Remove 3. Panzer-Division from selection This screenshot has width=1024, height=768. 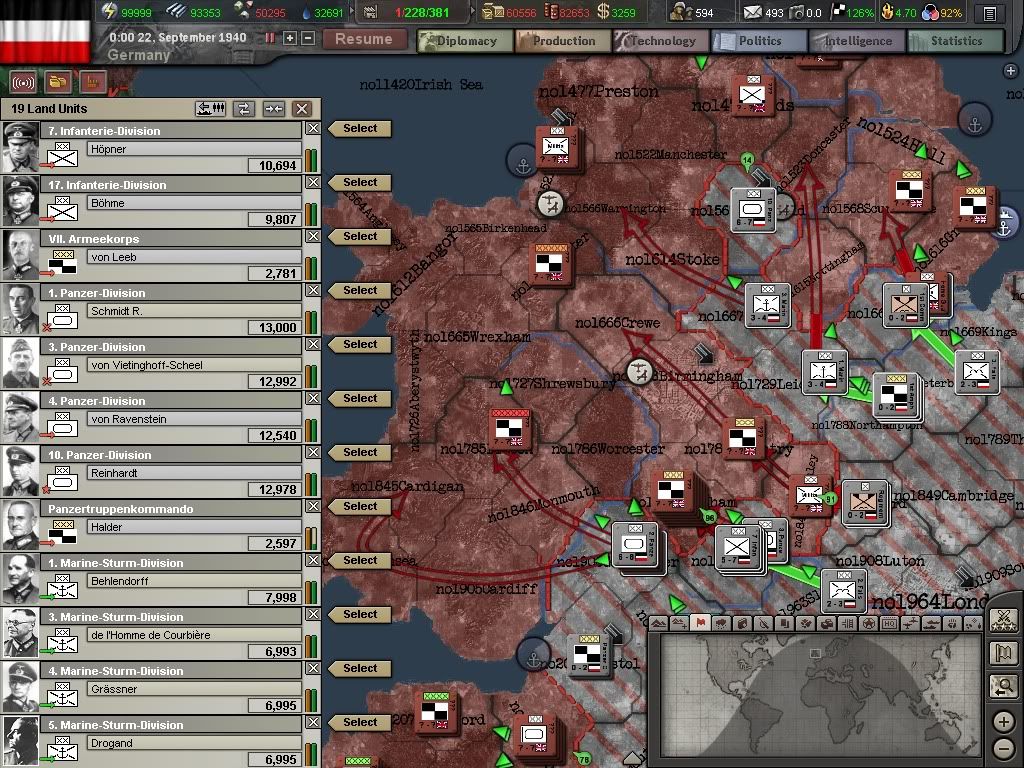click(x=313, y=345)
